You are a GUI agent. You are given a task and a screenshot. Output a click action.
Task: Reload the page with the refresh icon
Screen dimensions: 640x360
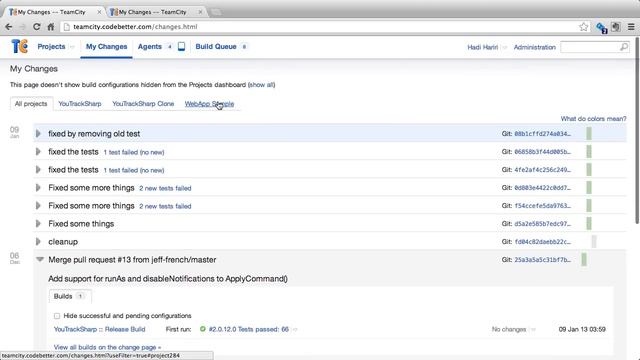point(36,27)
